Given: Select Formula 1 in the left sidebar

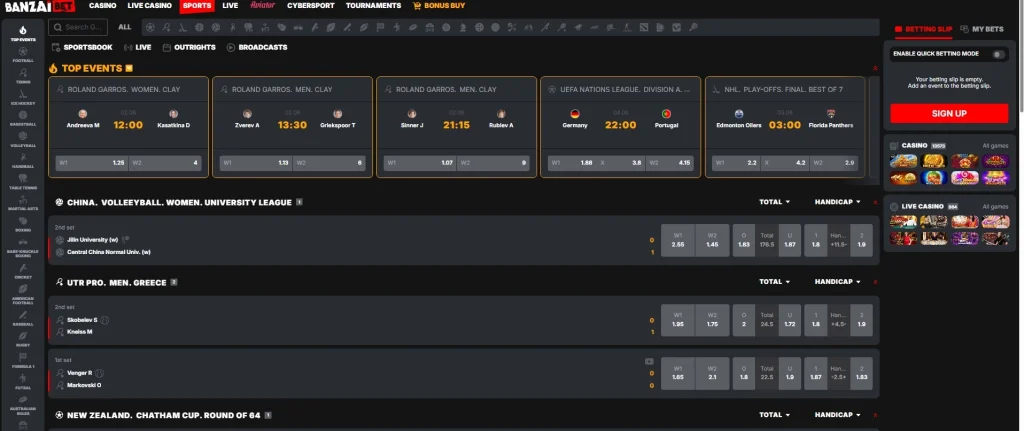Looking at the screenshot, I should coord(23,361).
